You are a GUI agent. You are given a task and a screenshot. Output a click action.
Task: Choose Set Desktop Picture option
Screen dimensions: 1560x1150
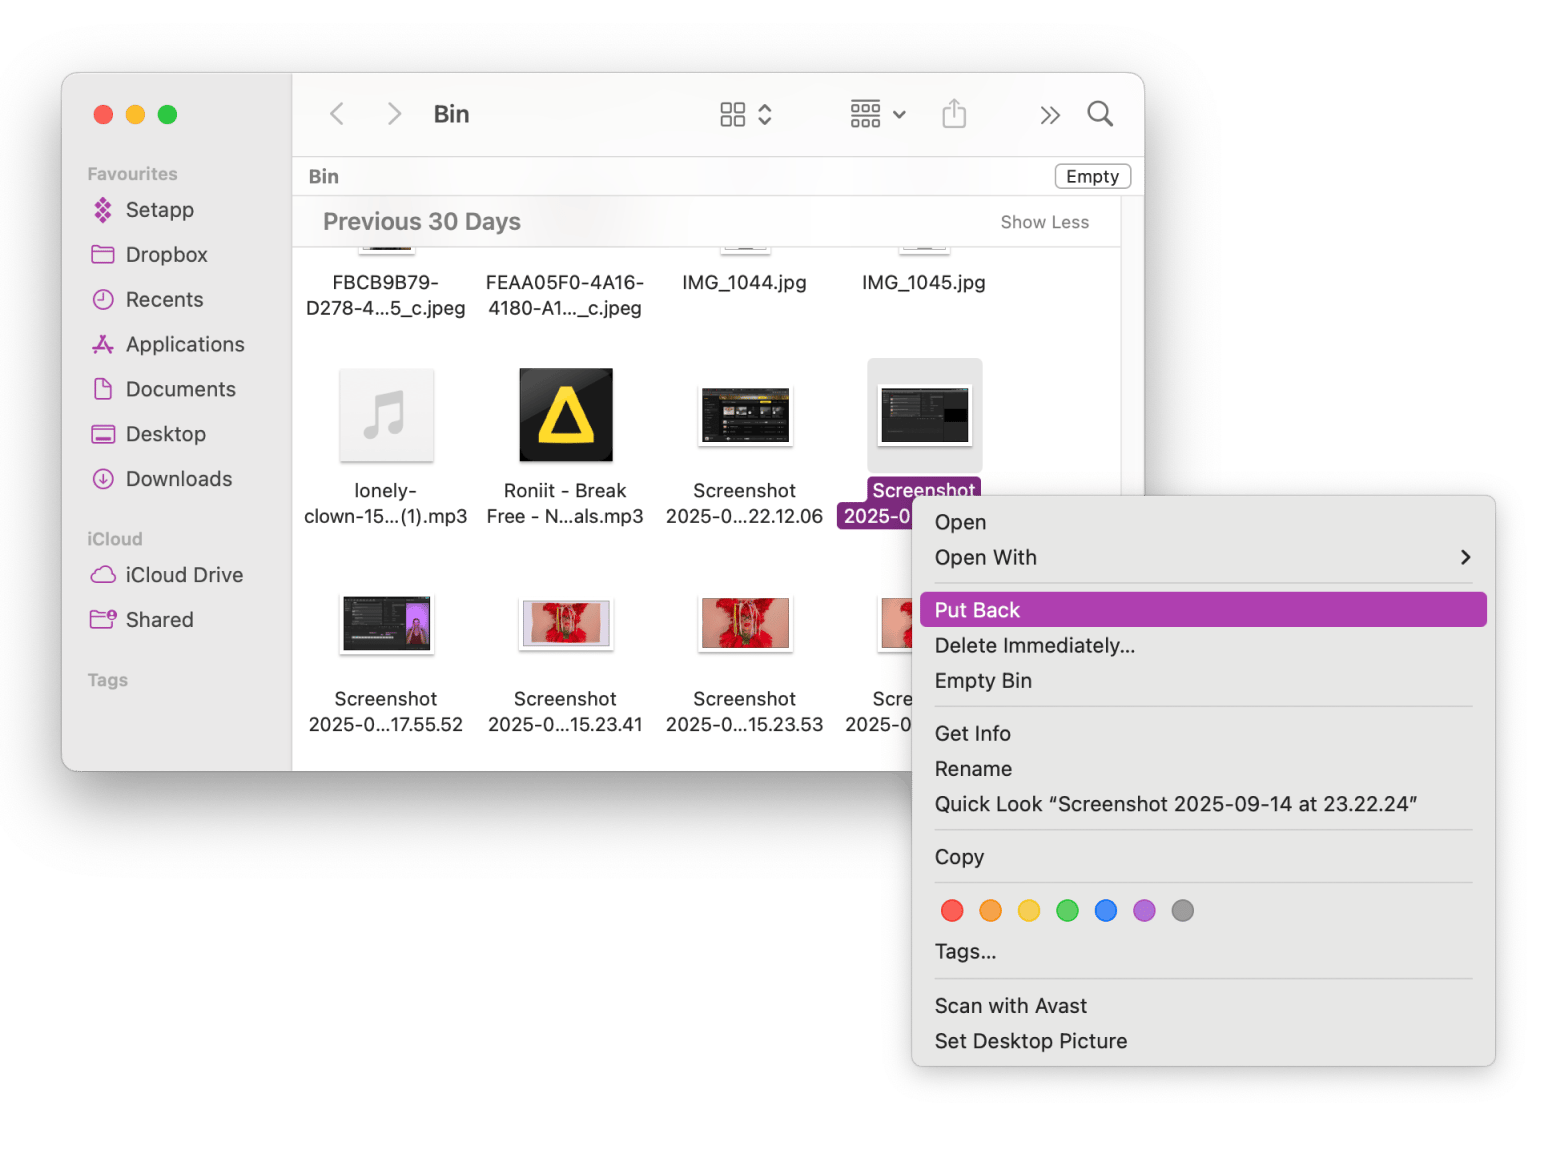click(1030, 1041)
